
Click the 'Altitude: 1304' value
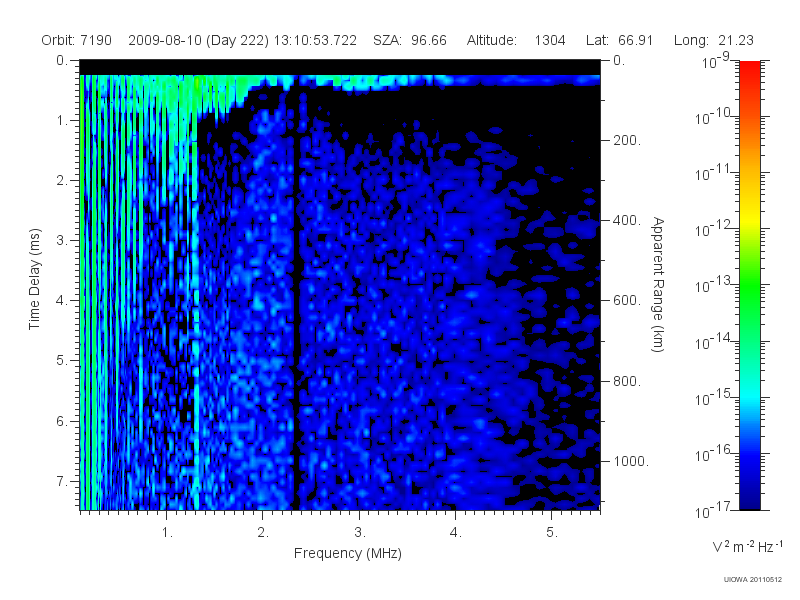click(516, 40)
